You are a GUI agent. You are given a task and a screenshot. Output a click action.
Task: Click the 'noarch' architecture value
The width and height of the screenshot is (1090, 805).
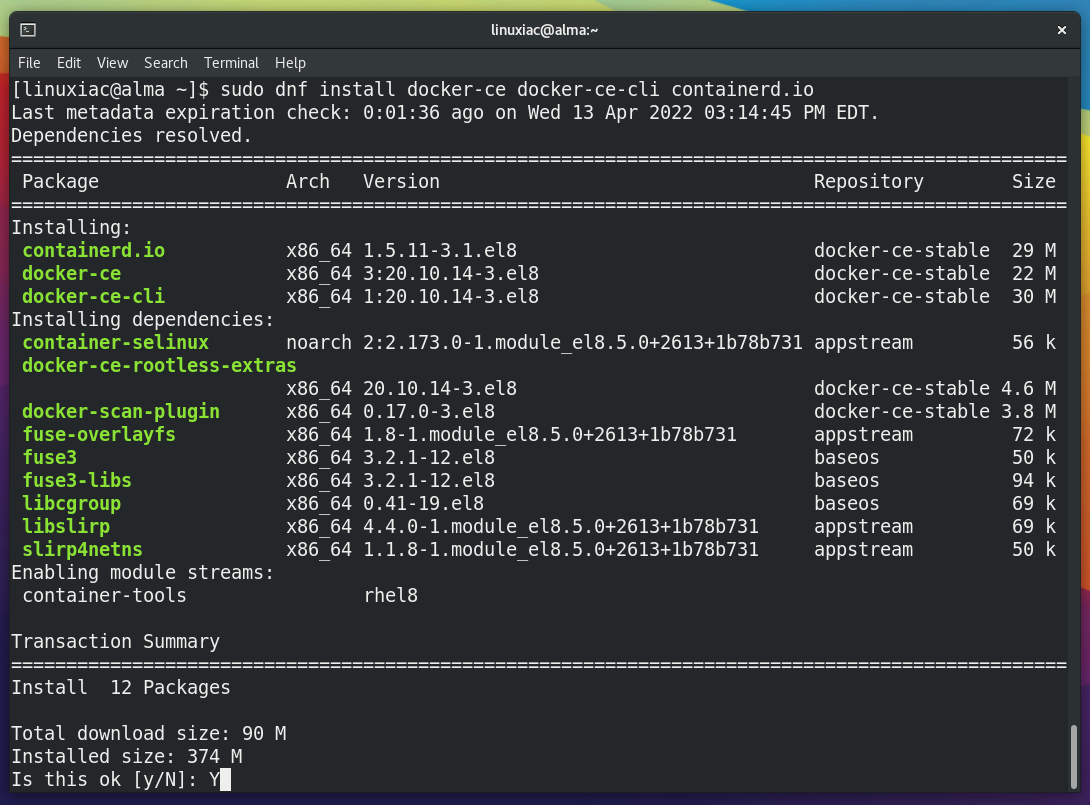click(x=319, y=342)
